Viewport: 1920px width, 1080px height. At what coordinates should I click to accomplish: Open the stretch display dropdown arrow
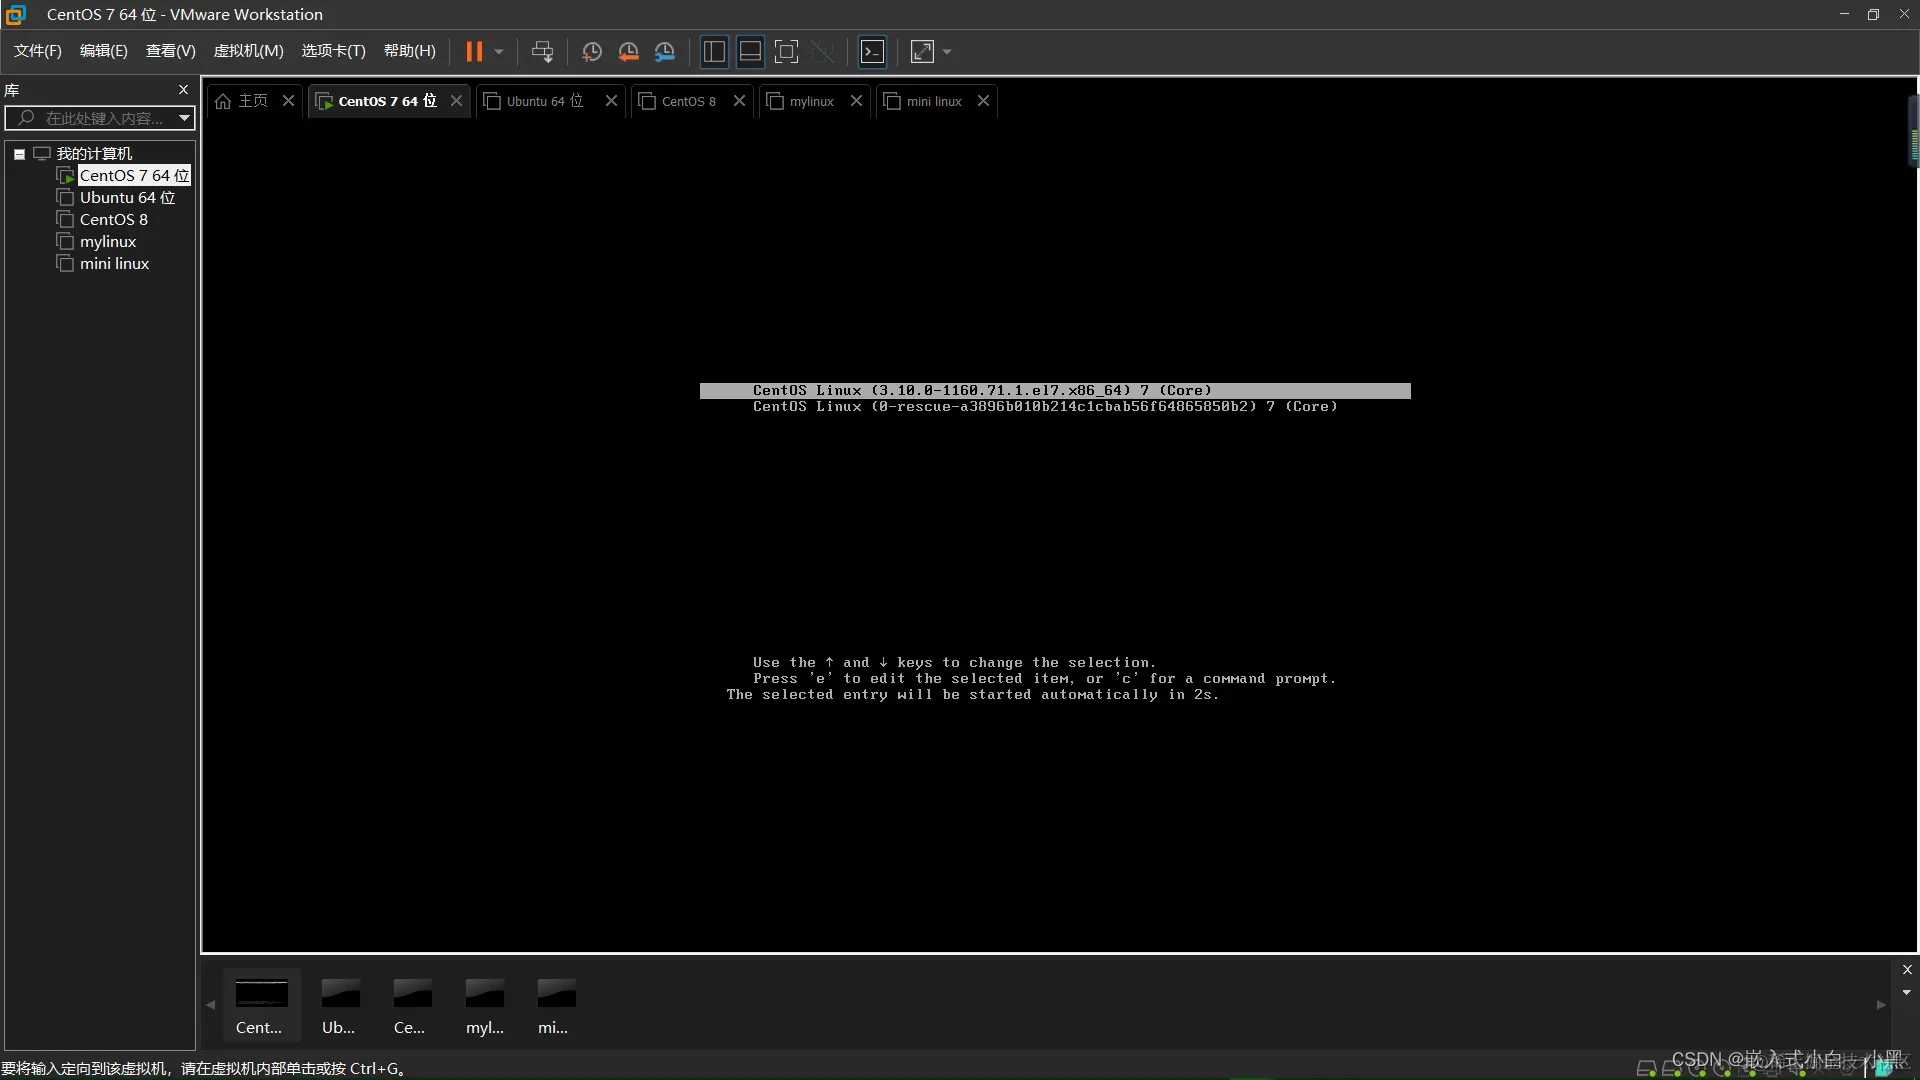coord(947,51)
